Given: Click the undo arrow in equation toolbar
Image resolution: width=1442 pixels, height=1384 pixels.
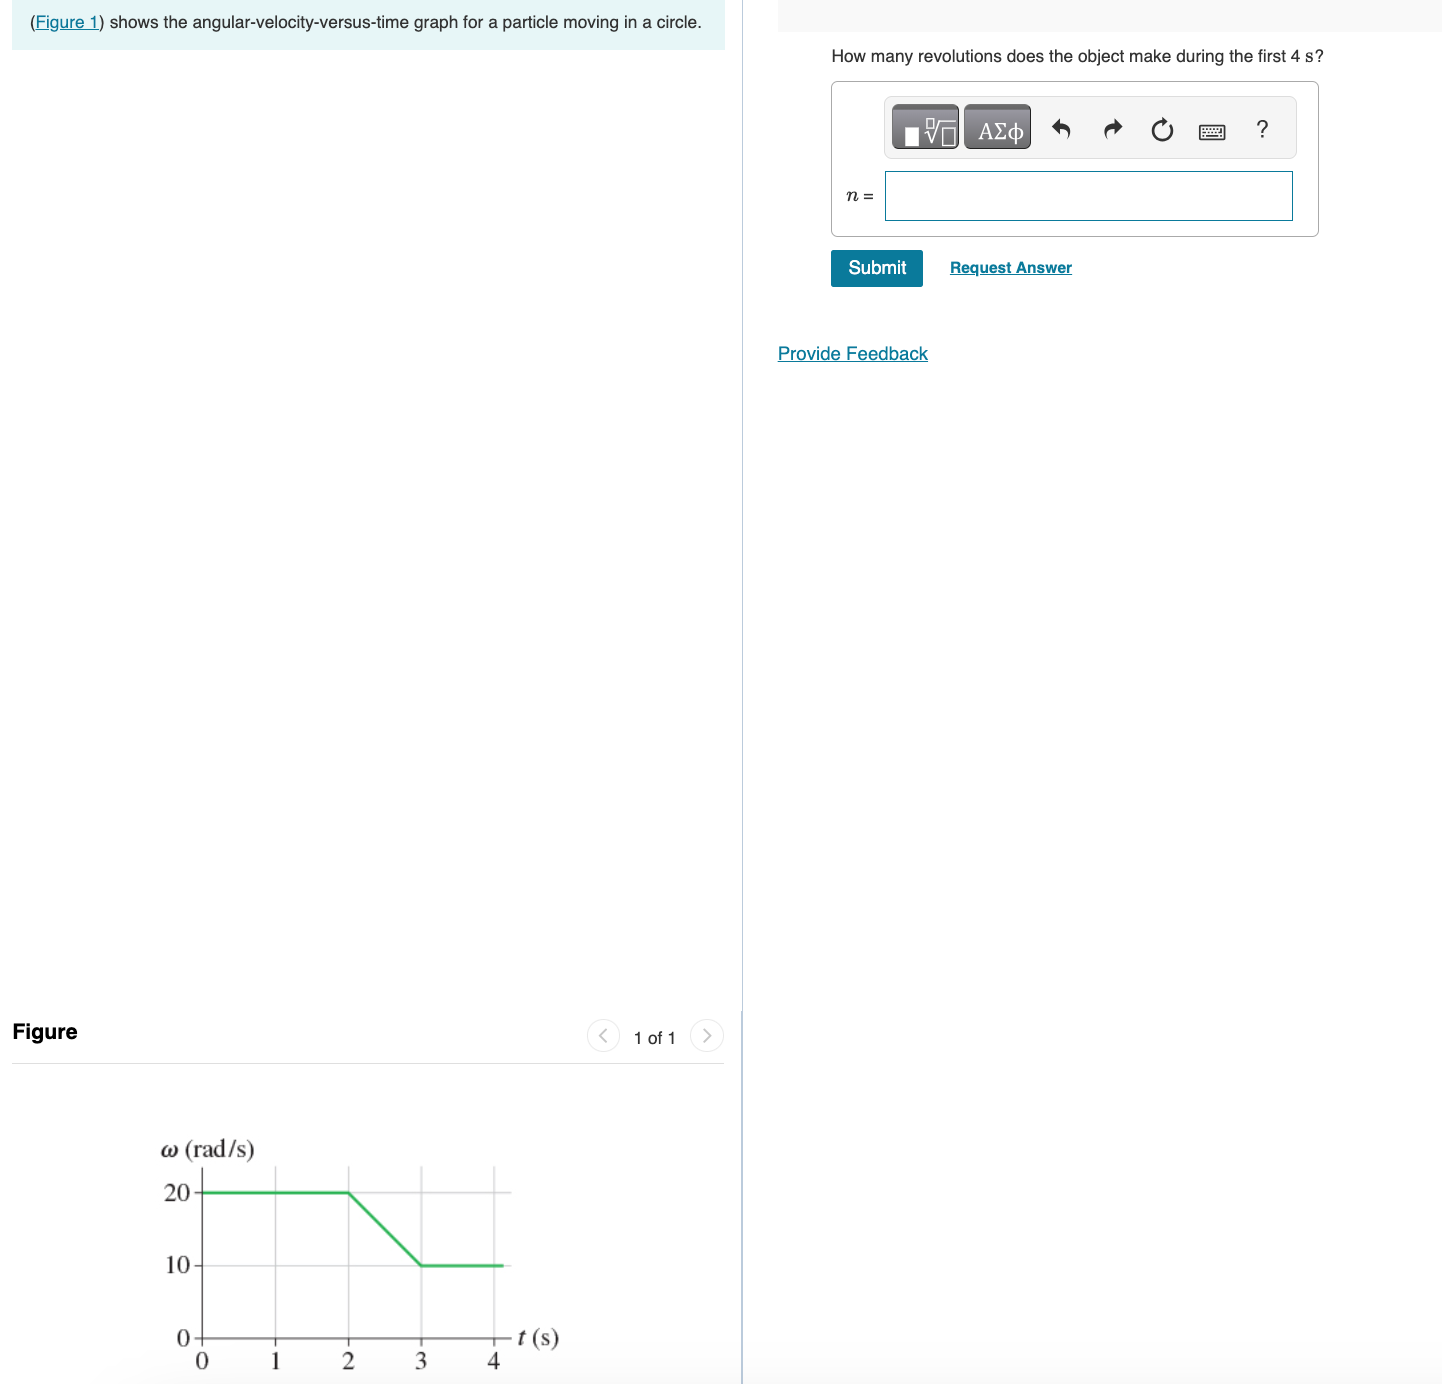Looking at the screenshot, I should coord(1061,128).
